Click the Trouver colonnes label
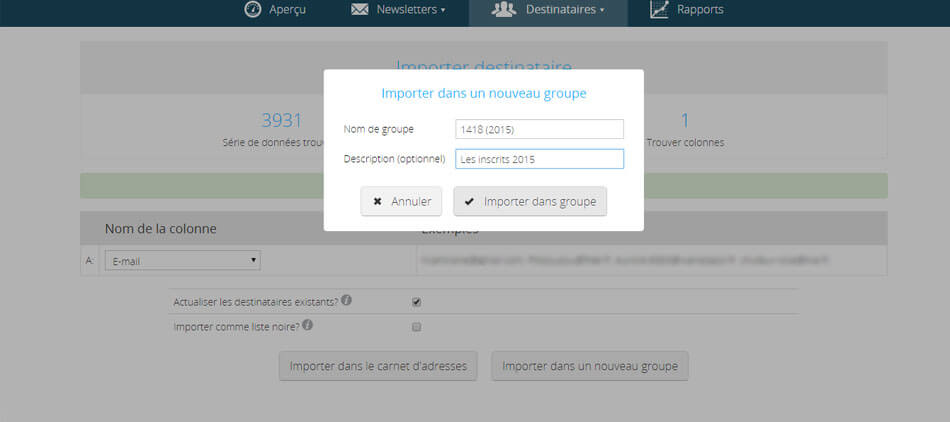This screenshot has height=422, width=950. (x=685, y=143)
